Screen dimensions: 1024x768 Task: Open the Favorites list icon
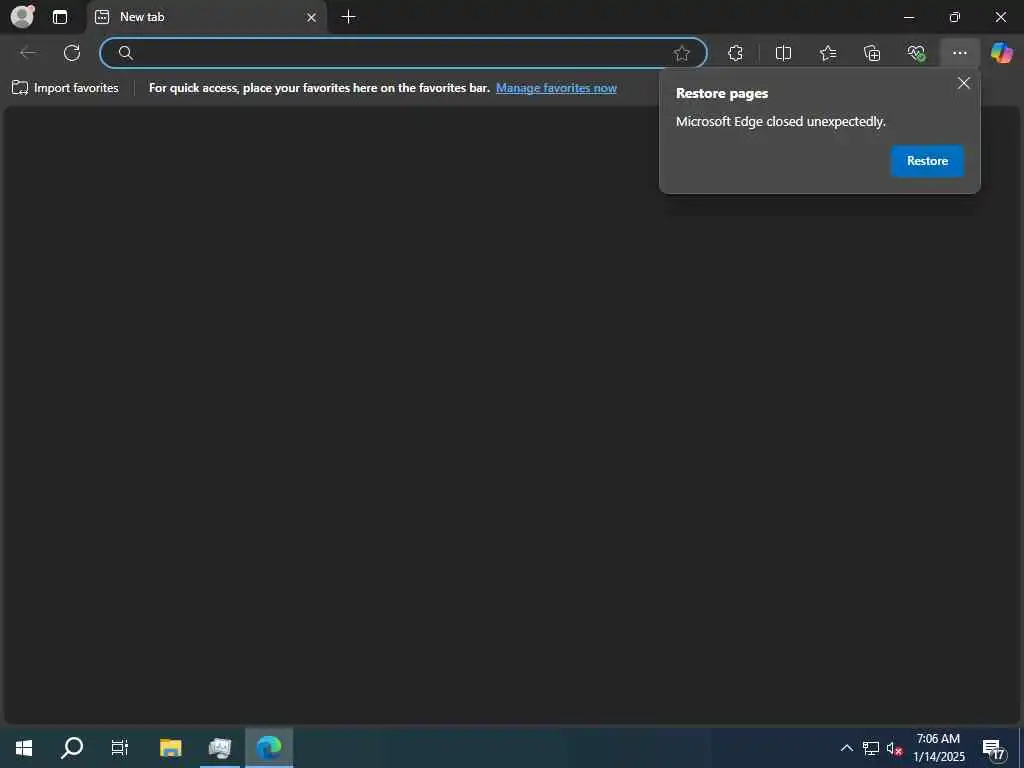(828, 53)
